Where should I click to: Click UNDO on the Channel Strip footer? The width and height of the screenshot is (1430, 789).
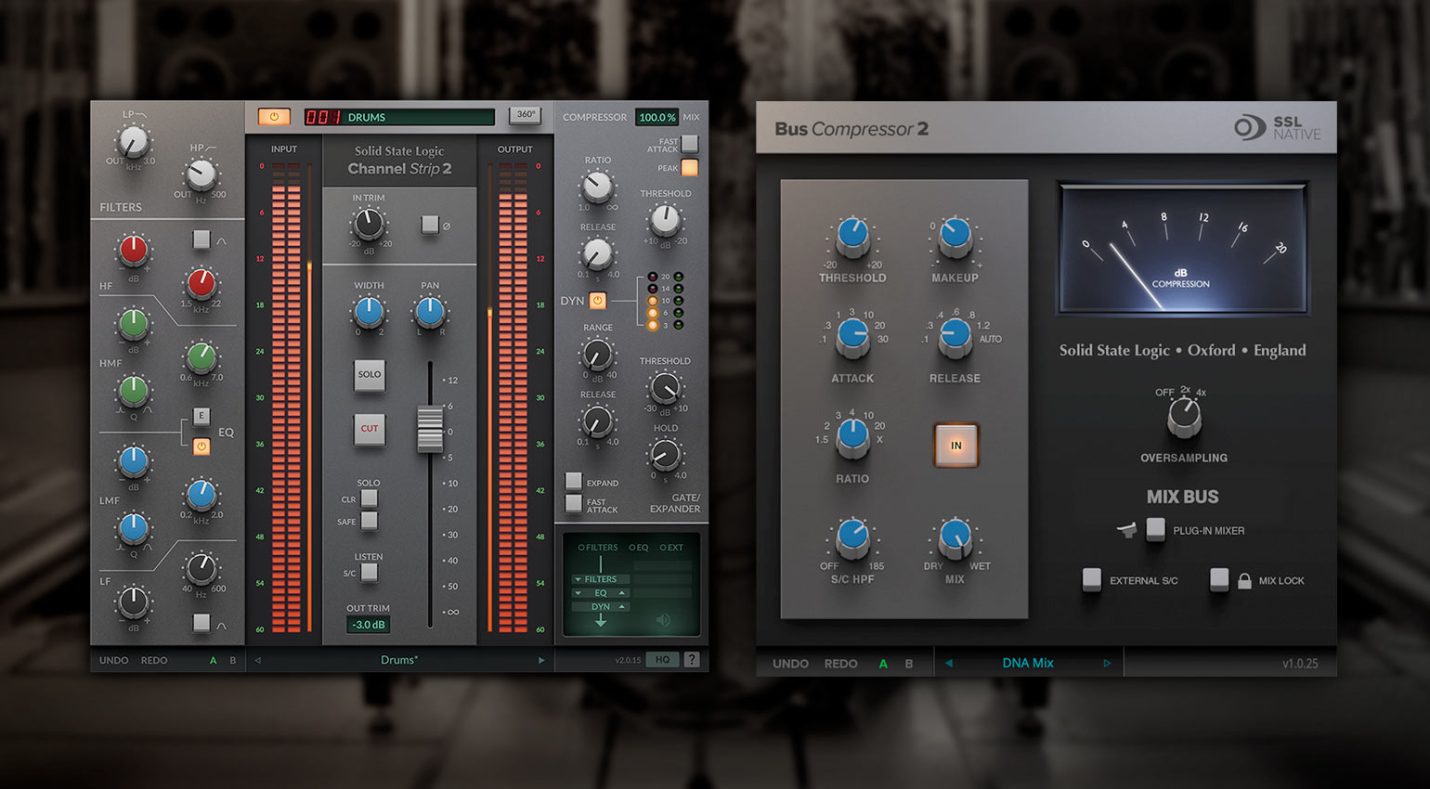point(113,660)
